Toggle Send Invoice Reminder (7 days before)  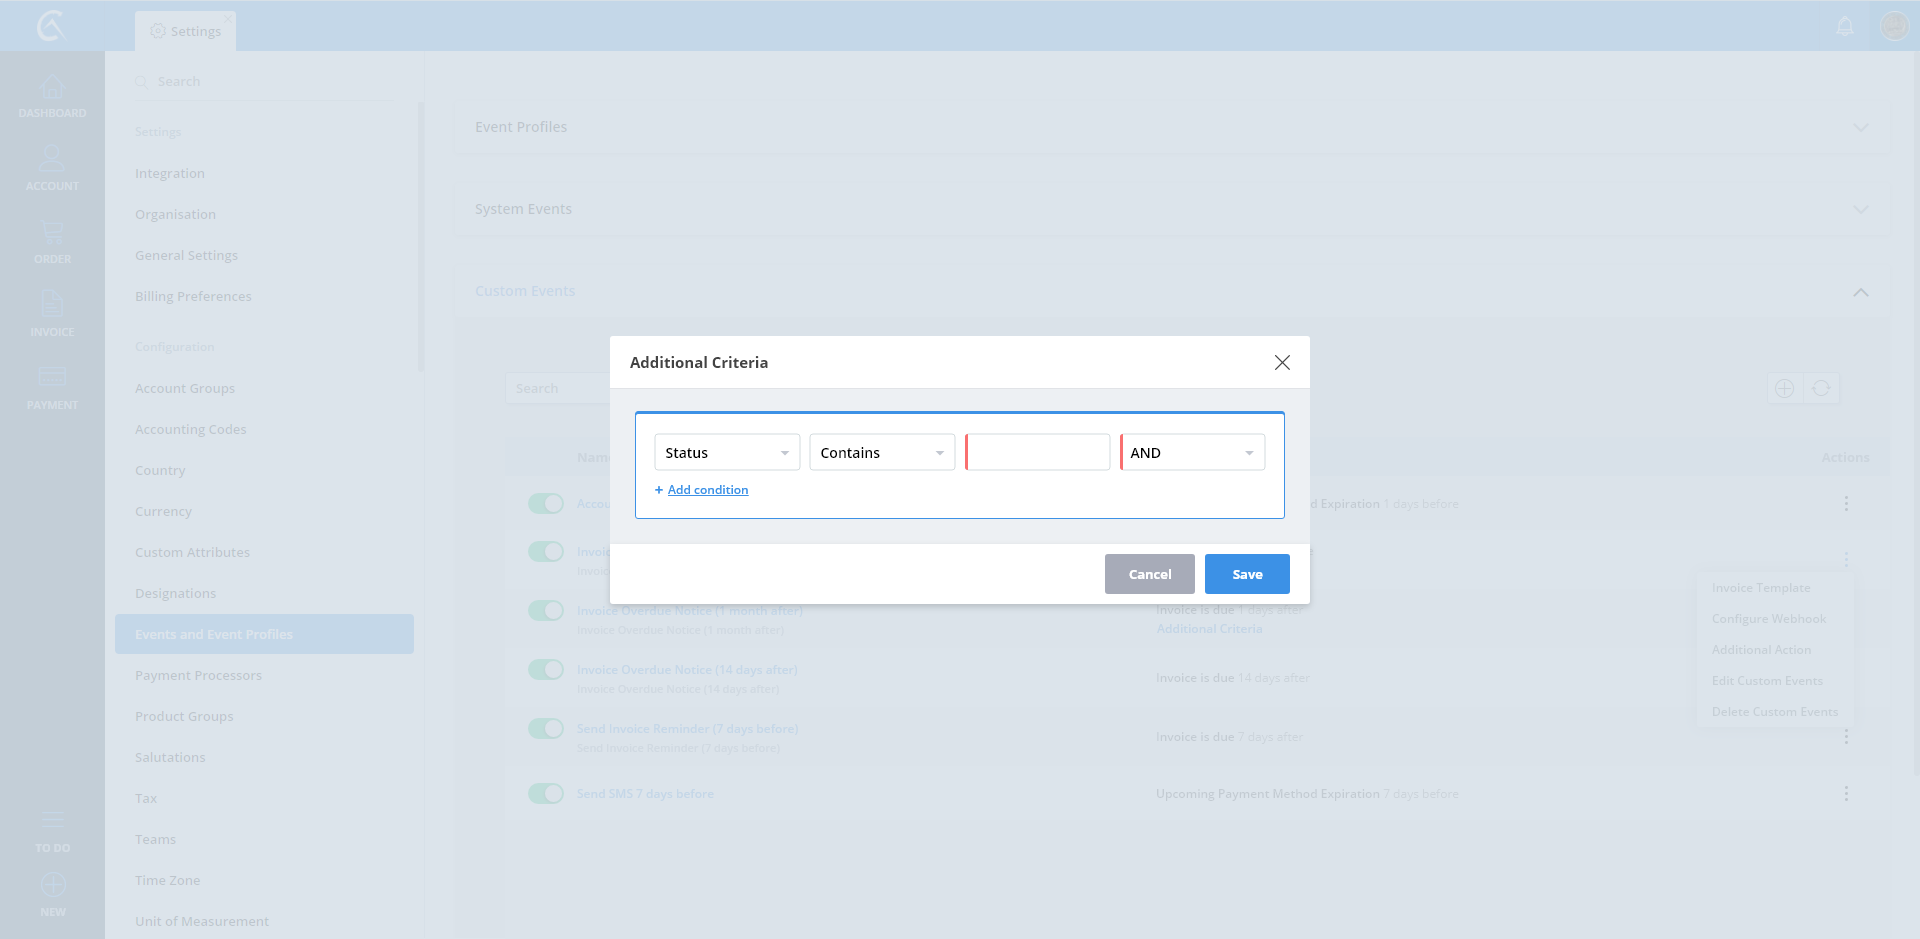tap(546, 729)
